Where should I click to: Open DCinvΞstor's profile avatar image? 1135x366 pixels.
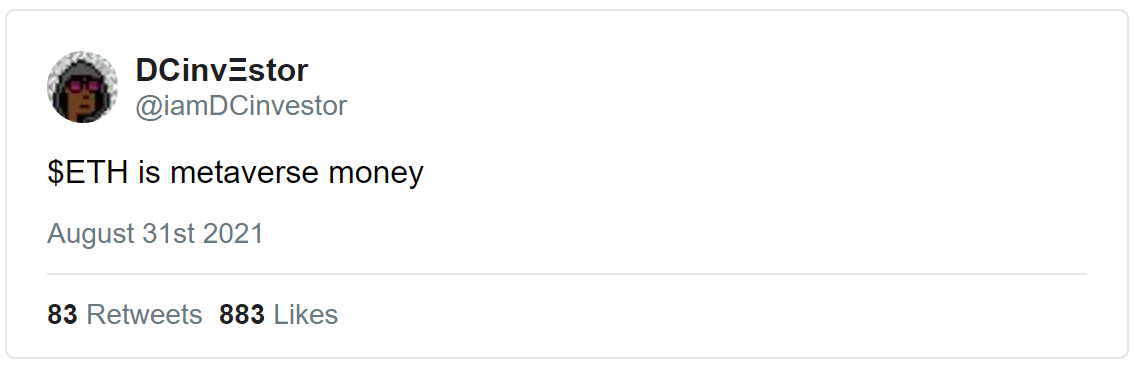point(83,87)
